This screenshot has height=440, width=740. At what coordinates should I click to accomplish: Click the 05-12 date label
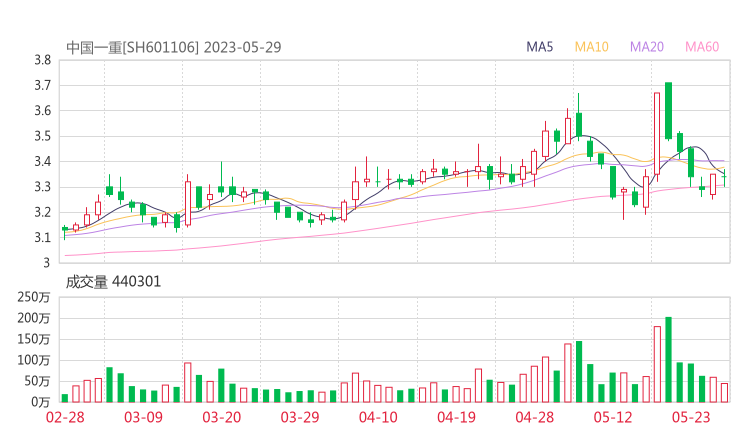click(613, 417)
